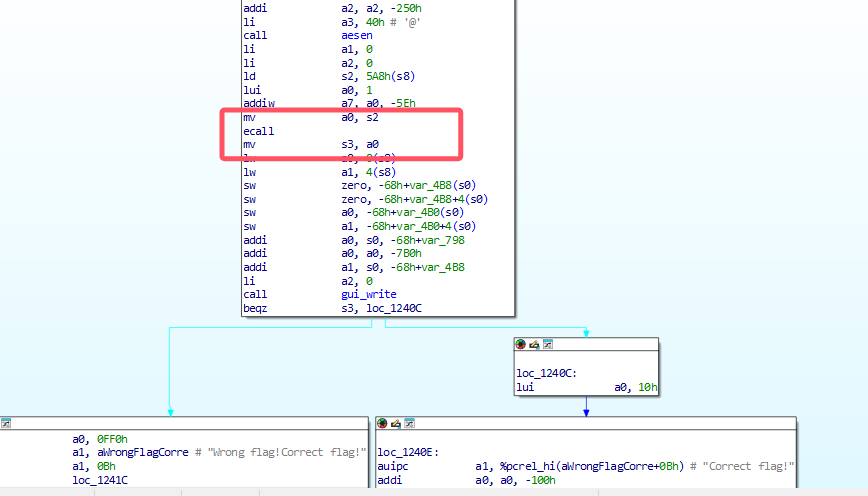Viewport: 868px width, 496px height.
Task: Follow the aesen function call reference
Action: point(356,35)
